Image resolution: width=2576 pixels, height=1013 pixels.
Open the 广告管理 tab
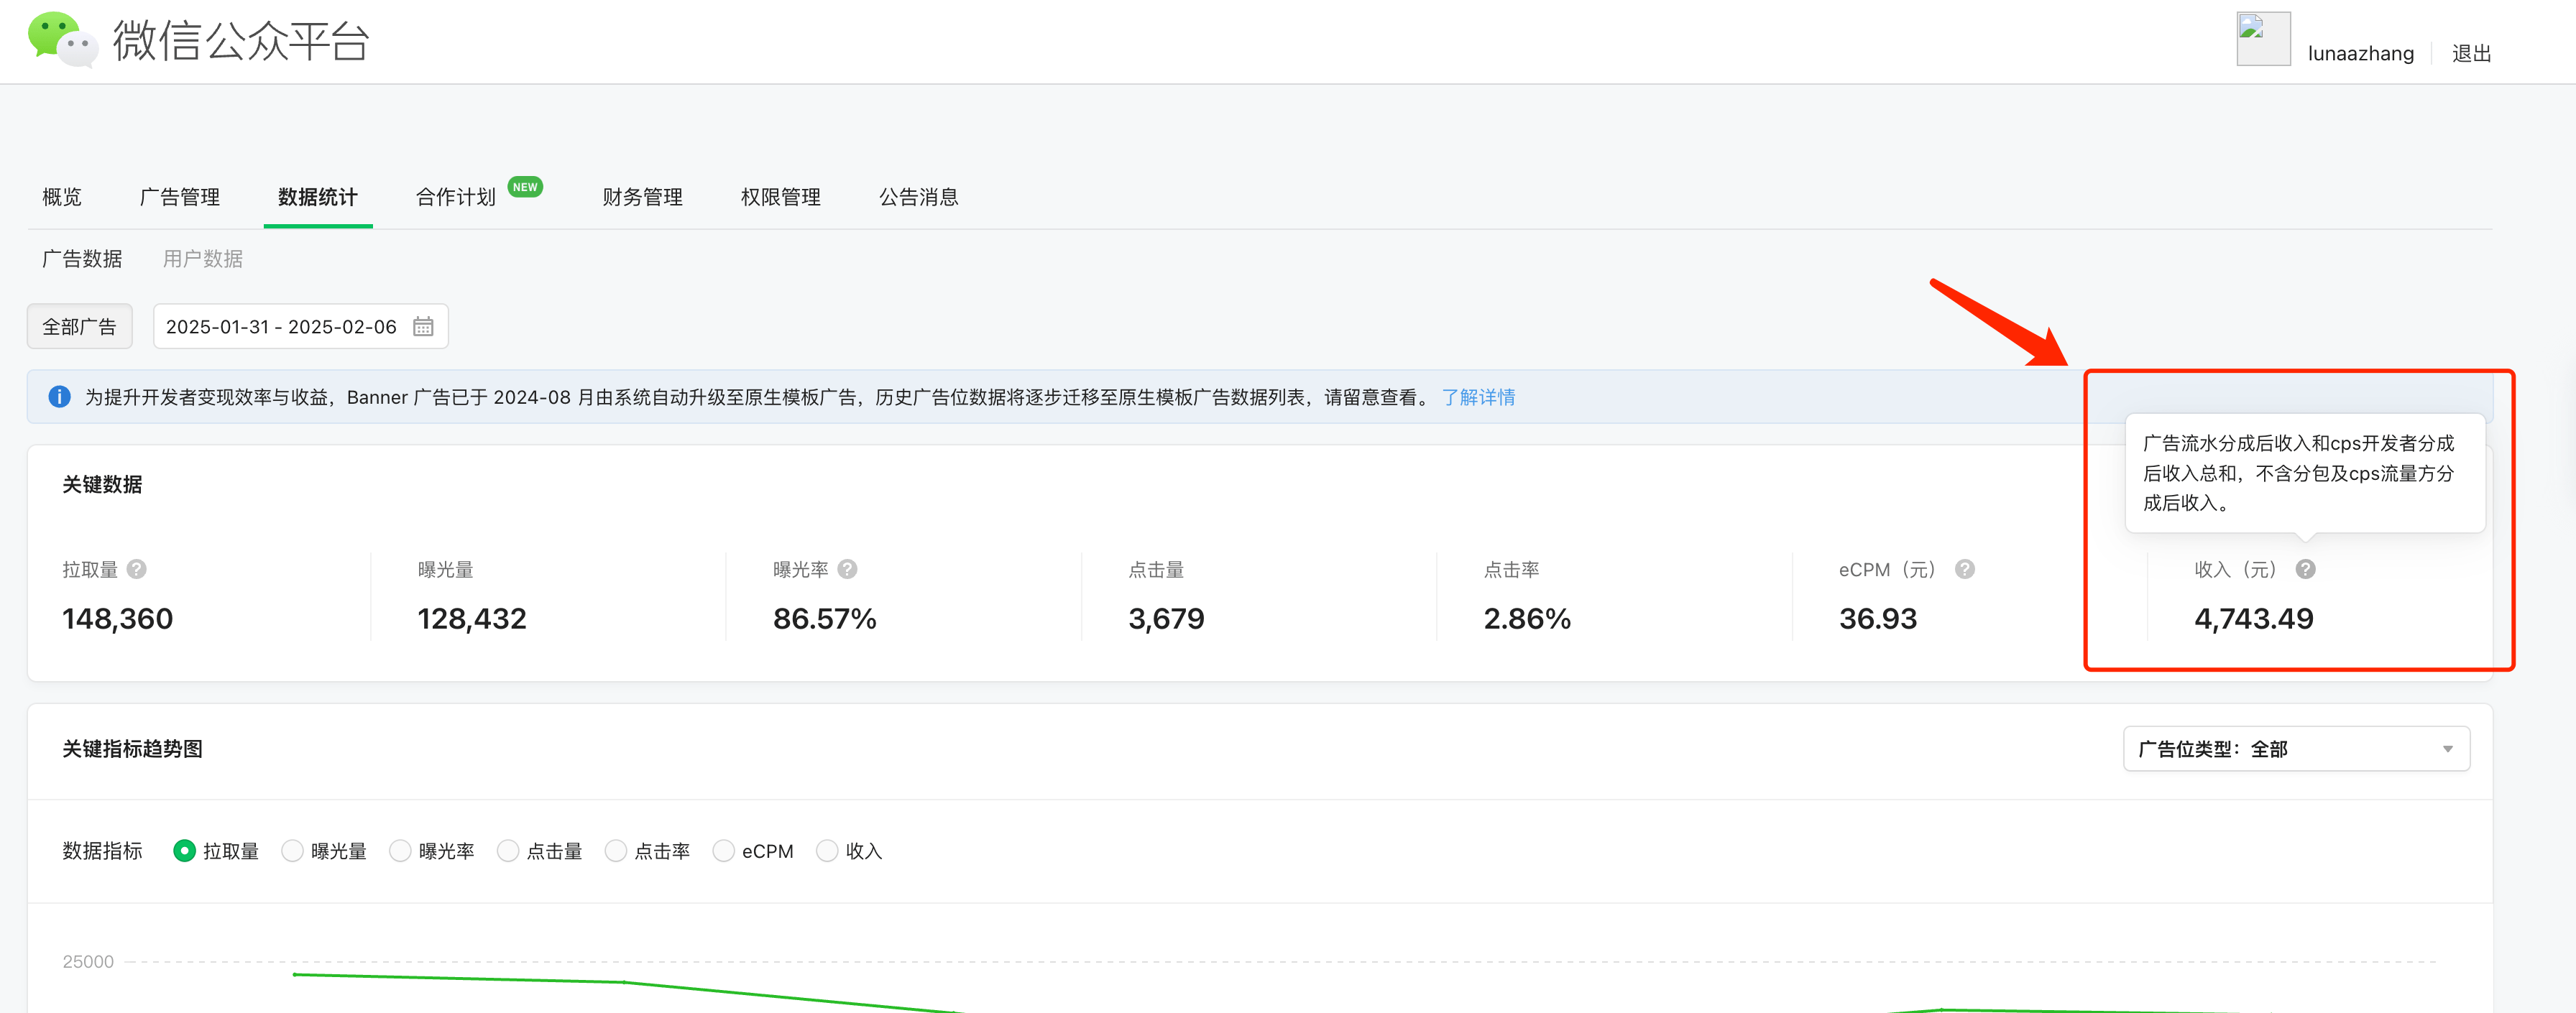click(180, 197)
